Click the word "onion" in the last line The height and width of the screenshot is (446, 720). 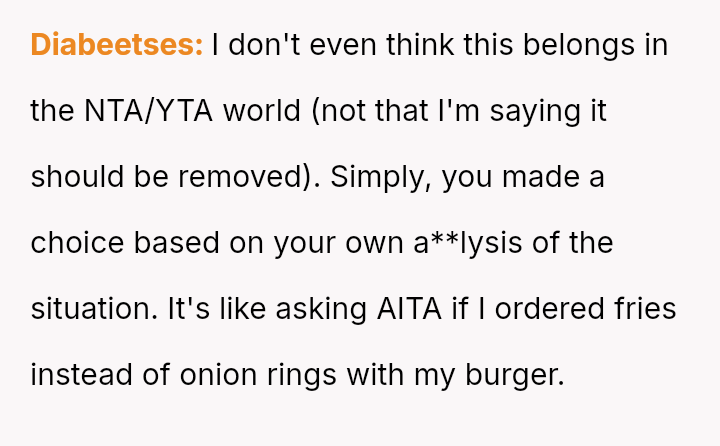pyautogui.click(x=227, y=375)
